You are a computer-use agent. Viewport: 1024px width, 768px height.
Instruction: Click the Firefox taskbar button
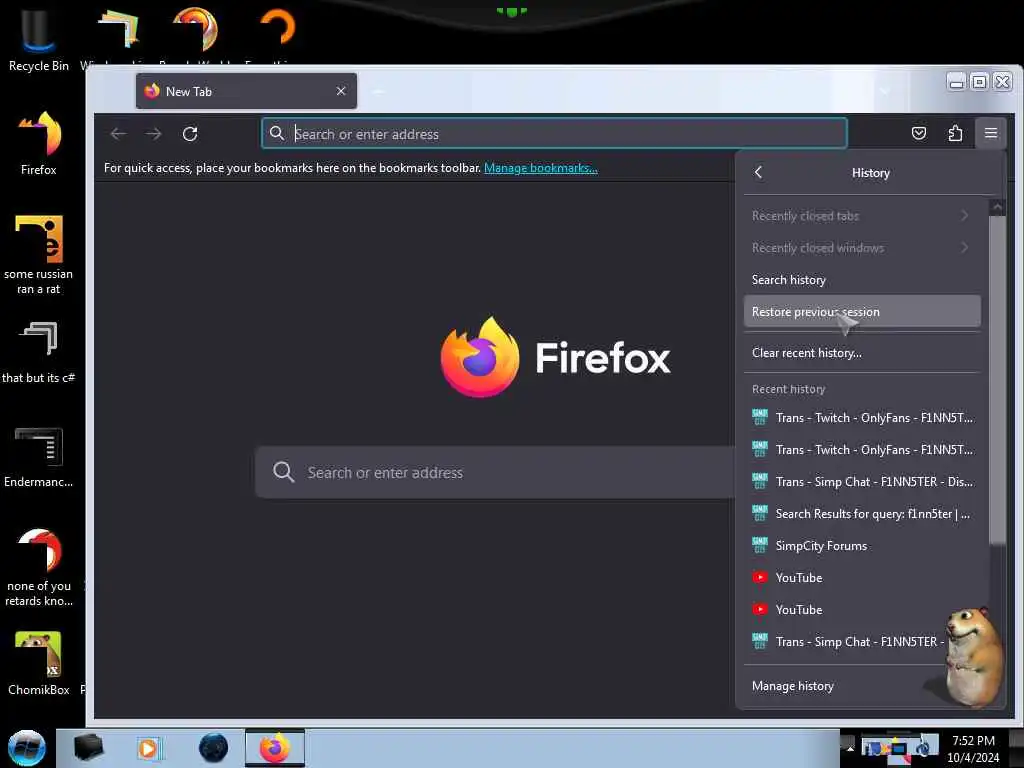(x=275, y=748)
